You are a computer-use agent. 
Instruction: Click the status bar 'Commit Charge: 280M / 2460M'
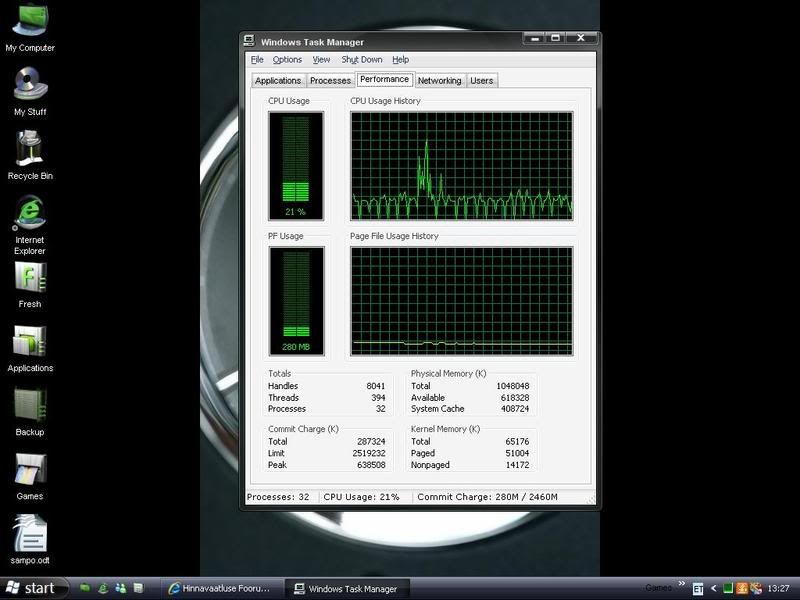tap(487, 497)
